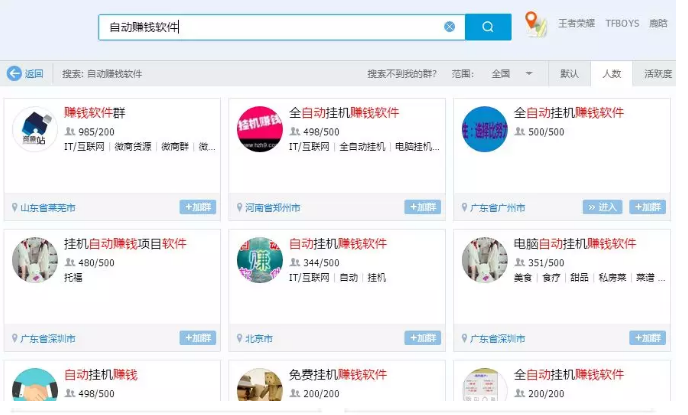Join the 480/500 Shenzhen group with +加群
This screenshot has width=688, height=415.
tap(197, 338)
